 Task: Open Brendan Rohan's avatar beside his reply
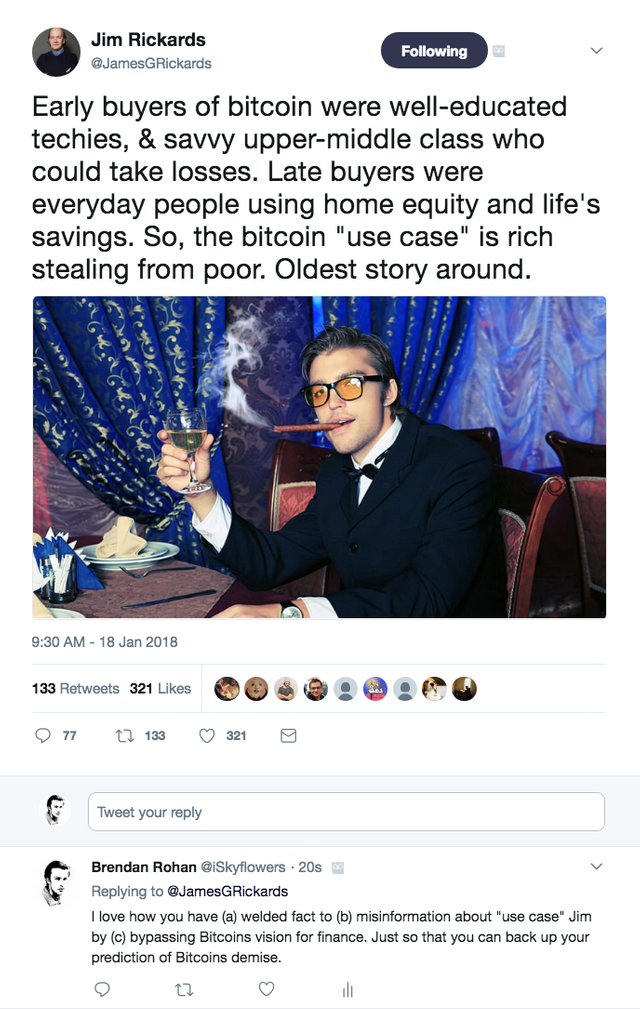56,881
